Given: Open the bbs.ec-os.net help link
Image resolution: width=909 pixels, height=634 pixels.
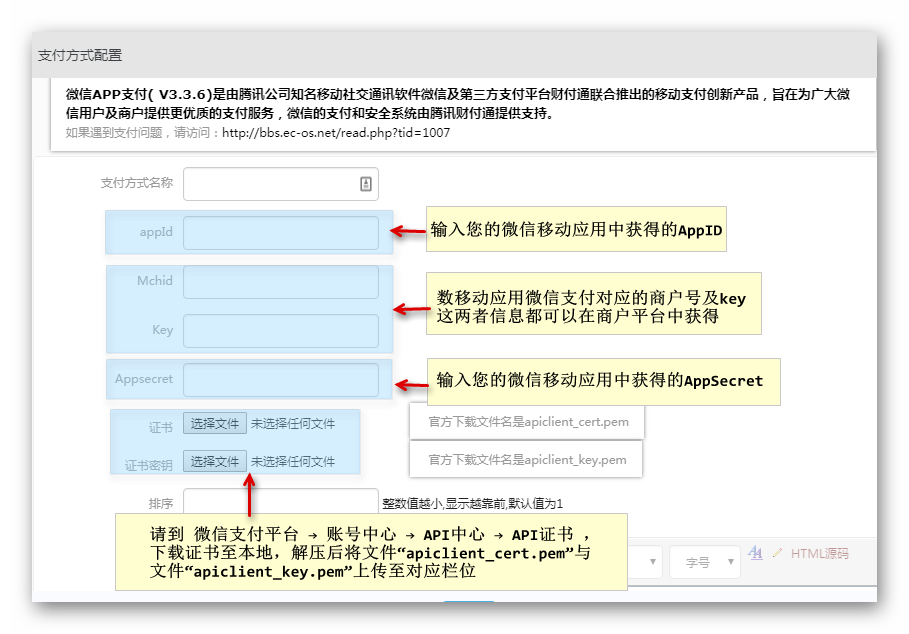Looking at the screenshot, I should (x=336, y=133).
